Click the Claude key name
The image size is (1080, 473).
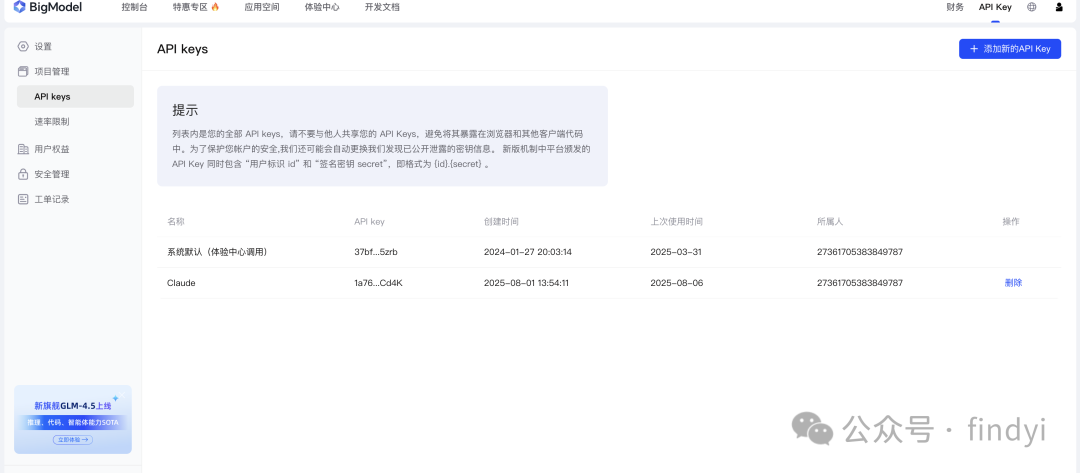point(181,283)
